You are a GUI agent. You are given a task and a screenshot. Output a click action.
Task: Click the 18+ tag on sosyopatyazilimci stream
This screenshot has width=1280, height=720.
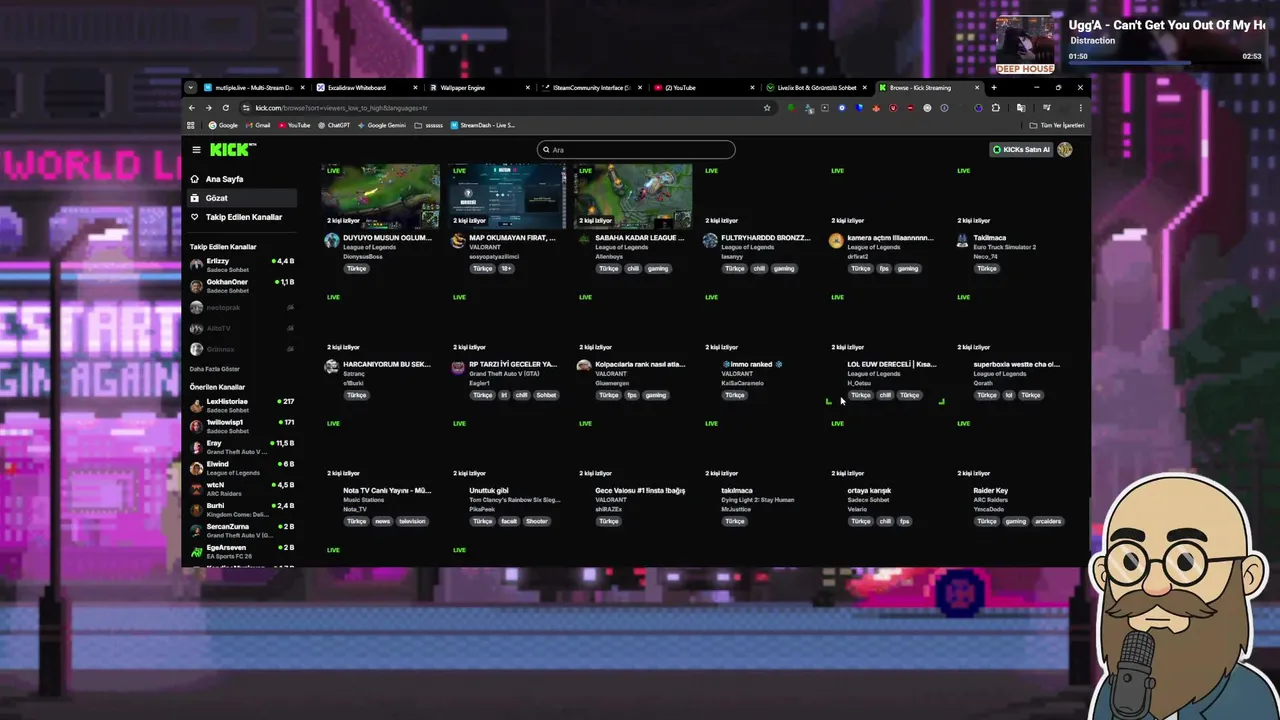[x=507, y=269]
